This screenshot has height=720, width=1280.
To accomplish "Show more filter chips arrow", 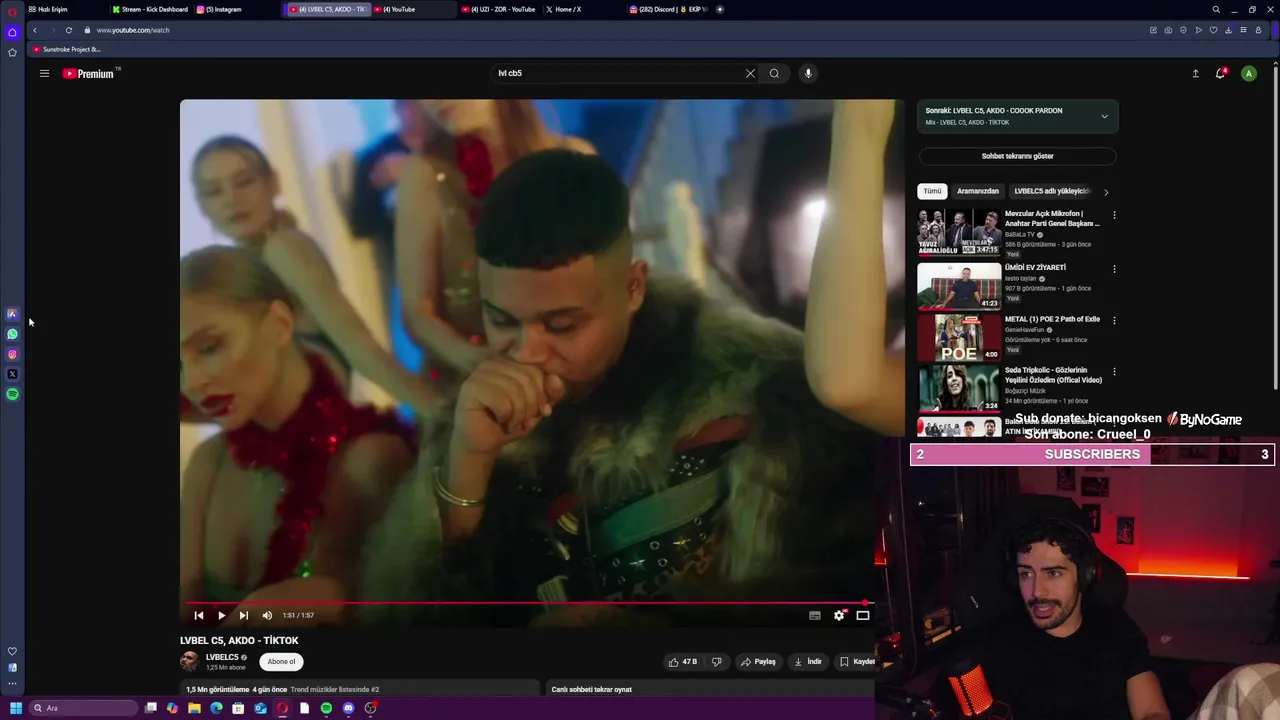I will [1105, 191].
